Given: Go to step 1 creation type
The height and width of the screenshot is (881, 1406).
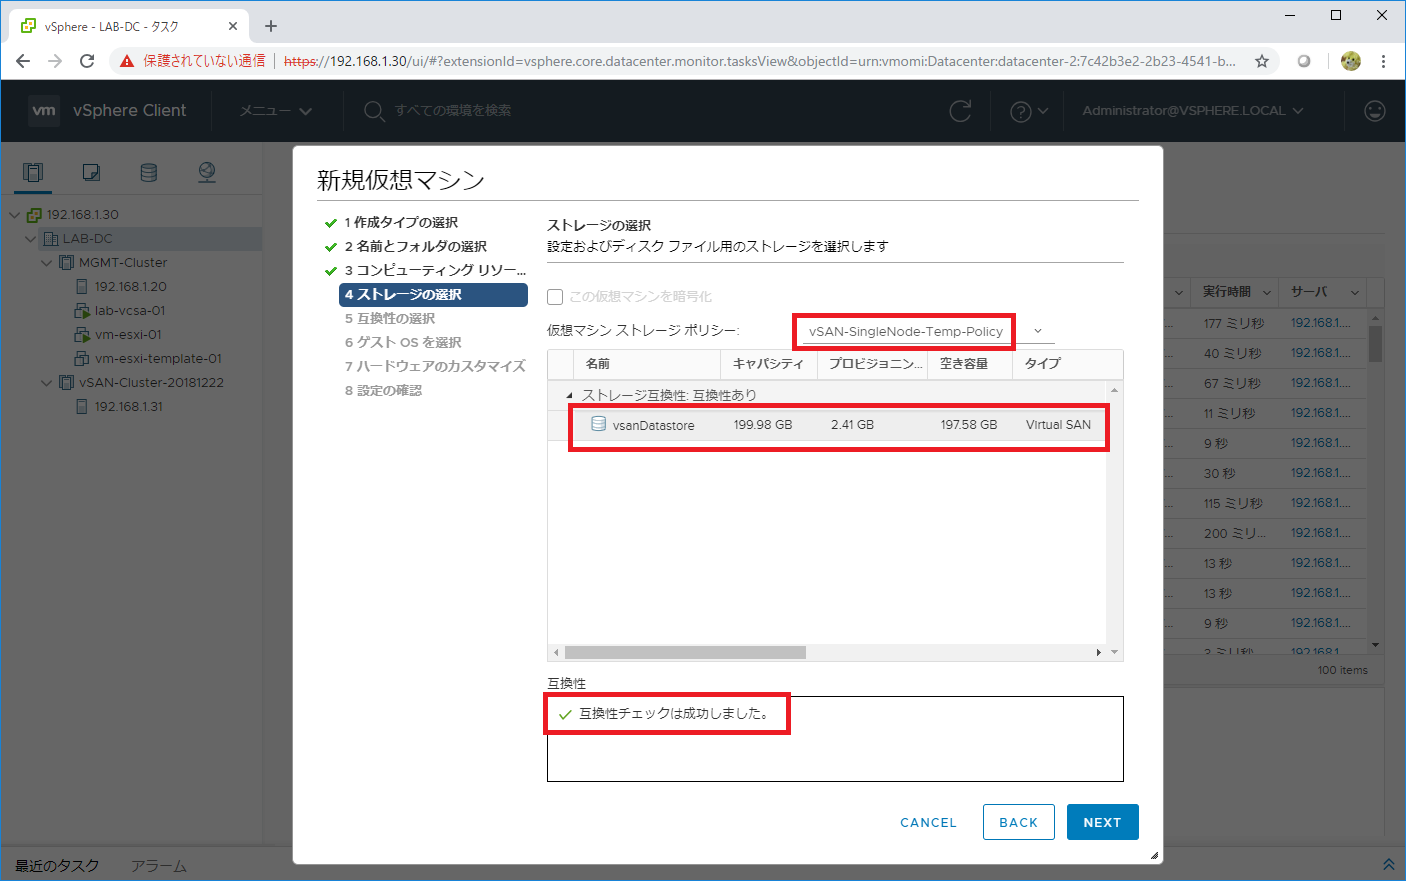Looking at the screenshot, I should coord(401,222).
